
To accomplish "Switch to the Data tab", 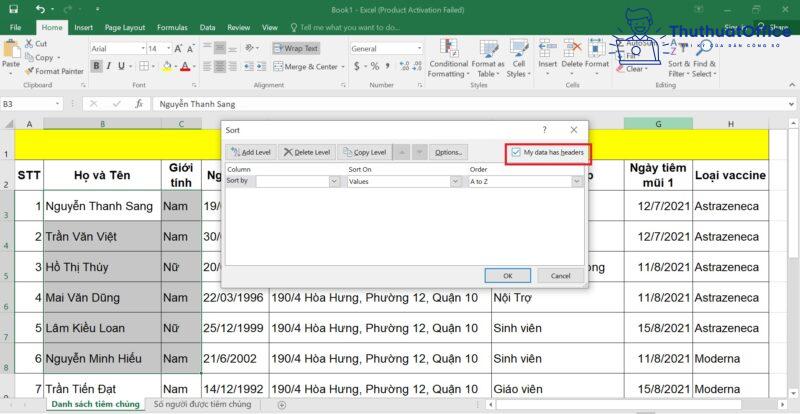I will tap(207, 28).
